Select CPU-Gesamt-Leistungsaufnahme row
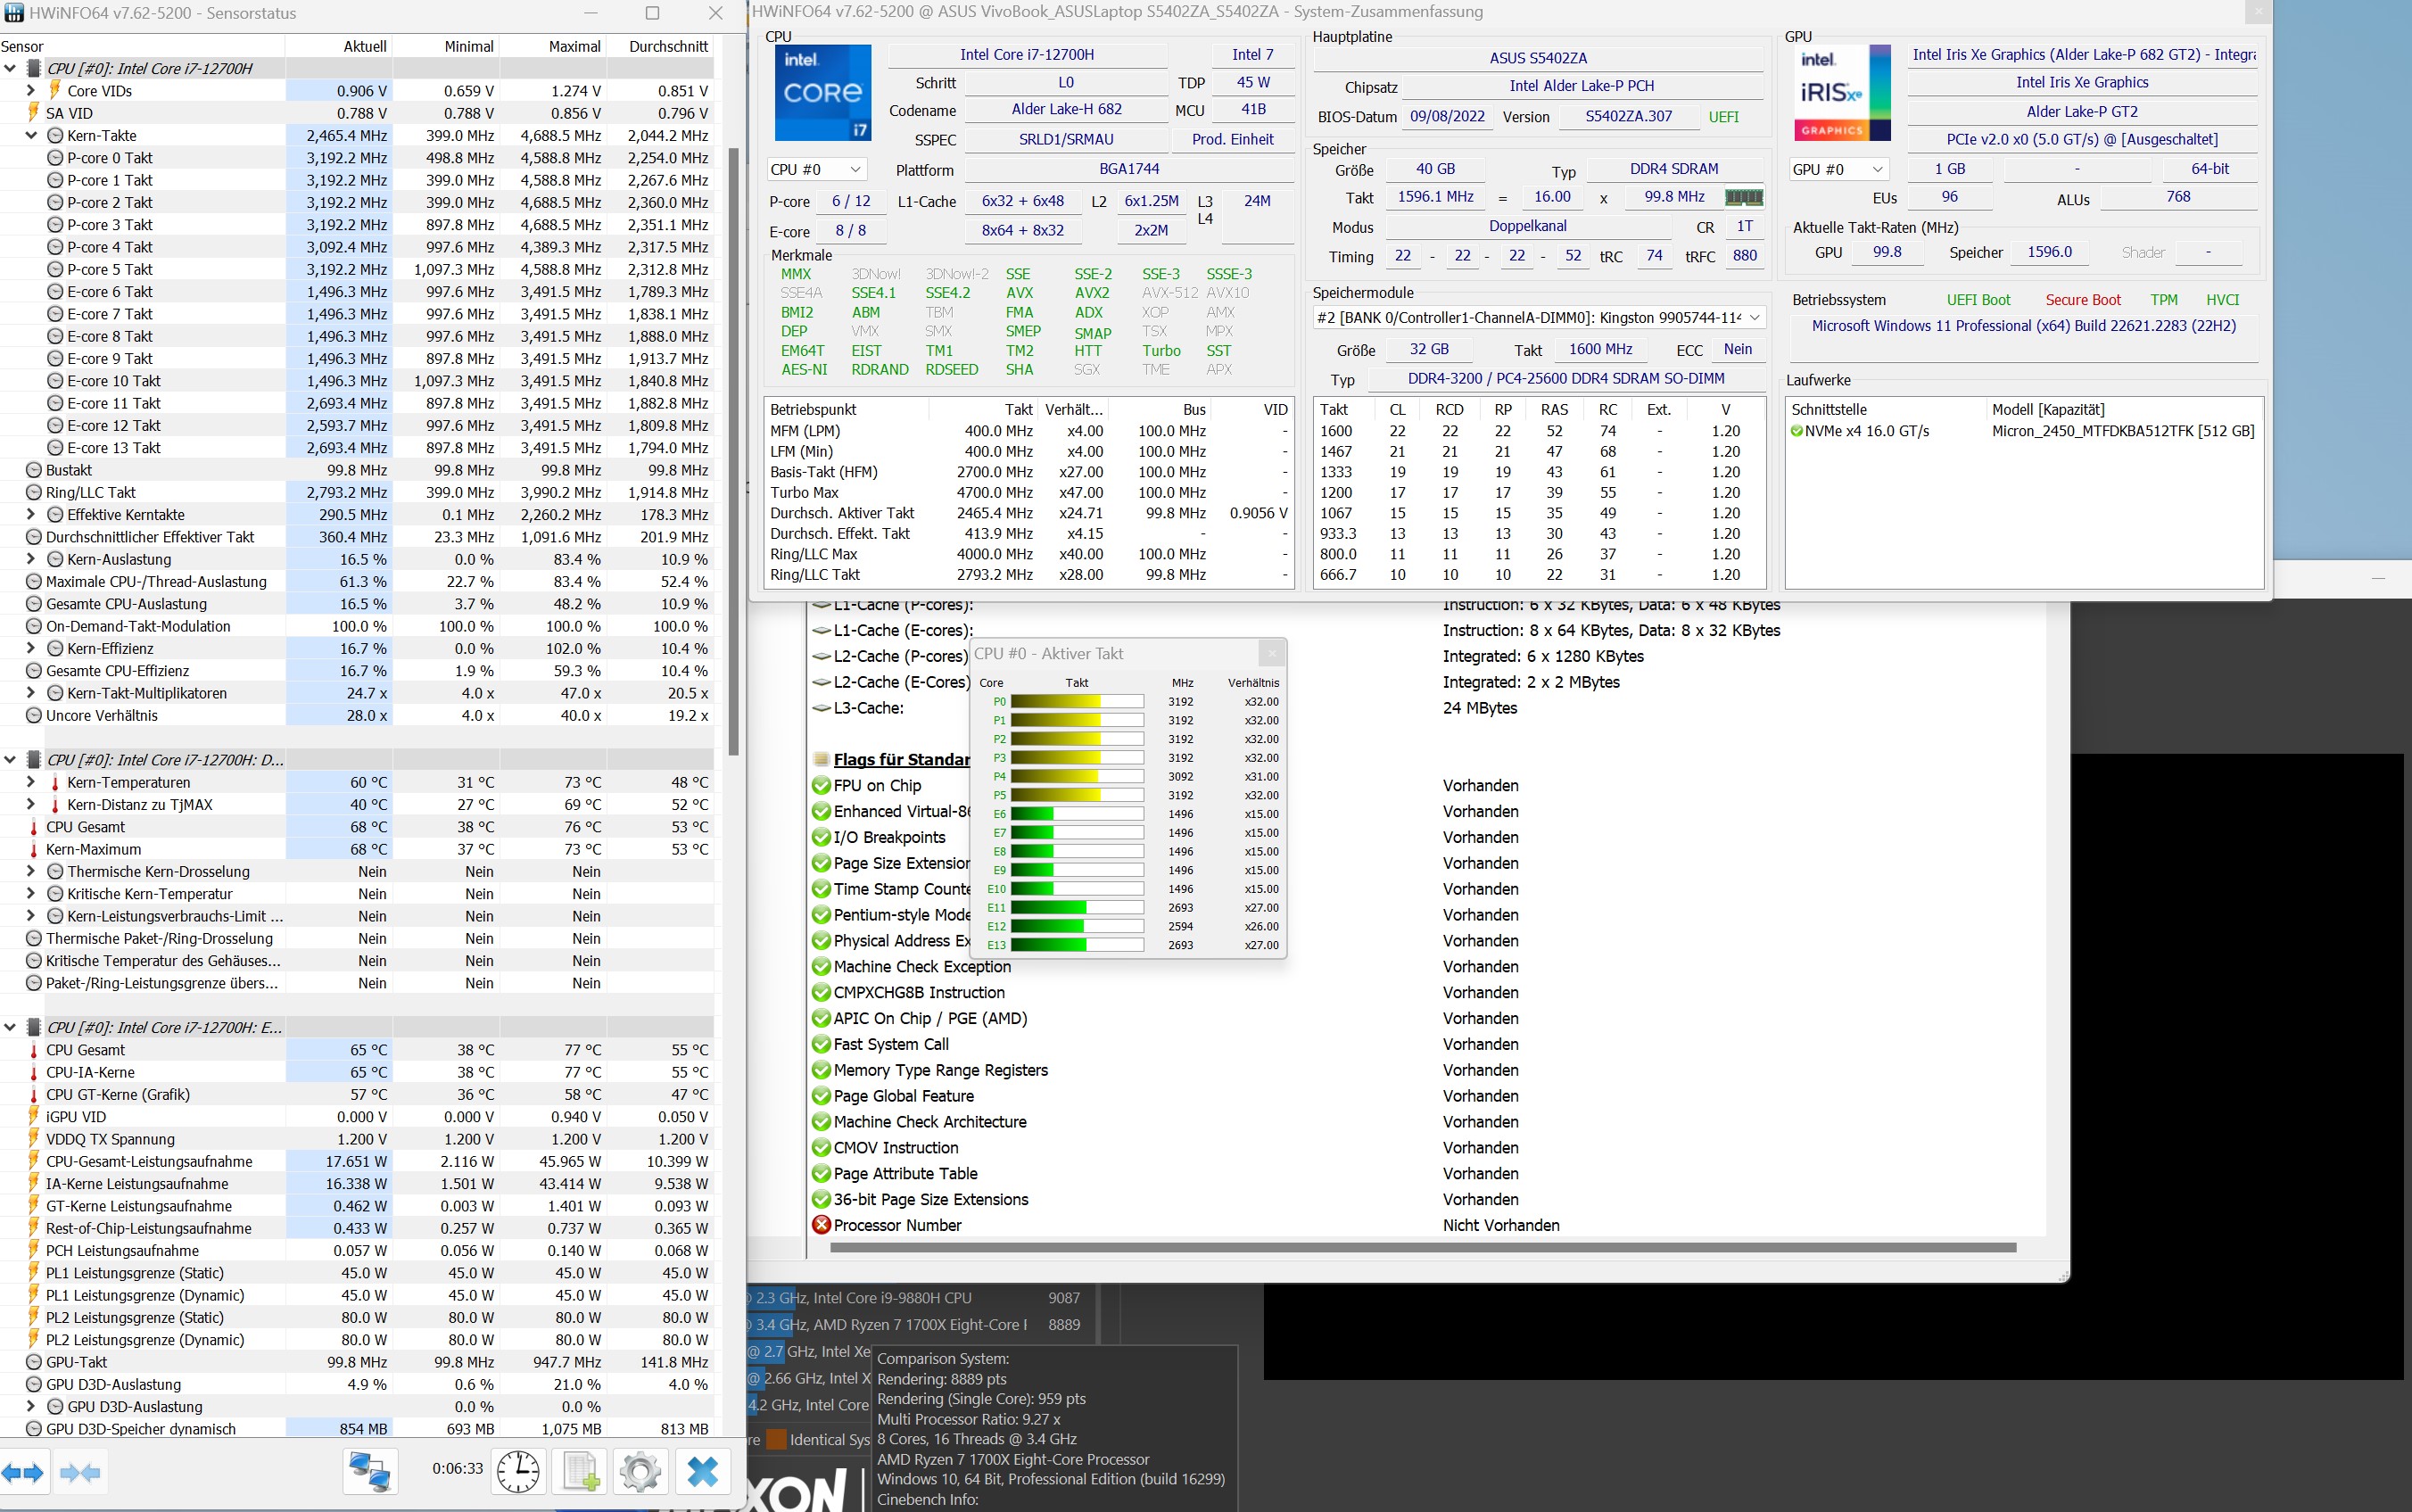This screenshot has height=1512, width=2412. click(357, 1161)
